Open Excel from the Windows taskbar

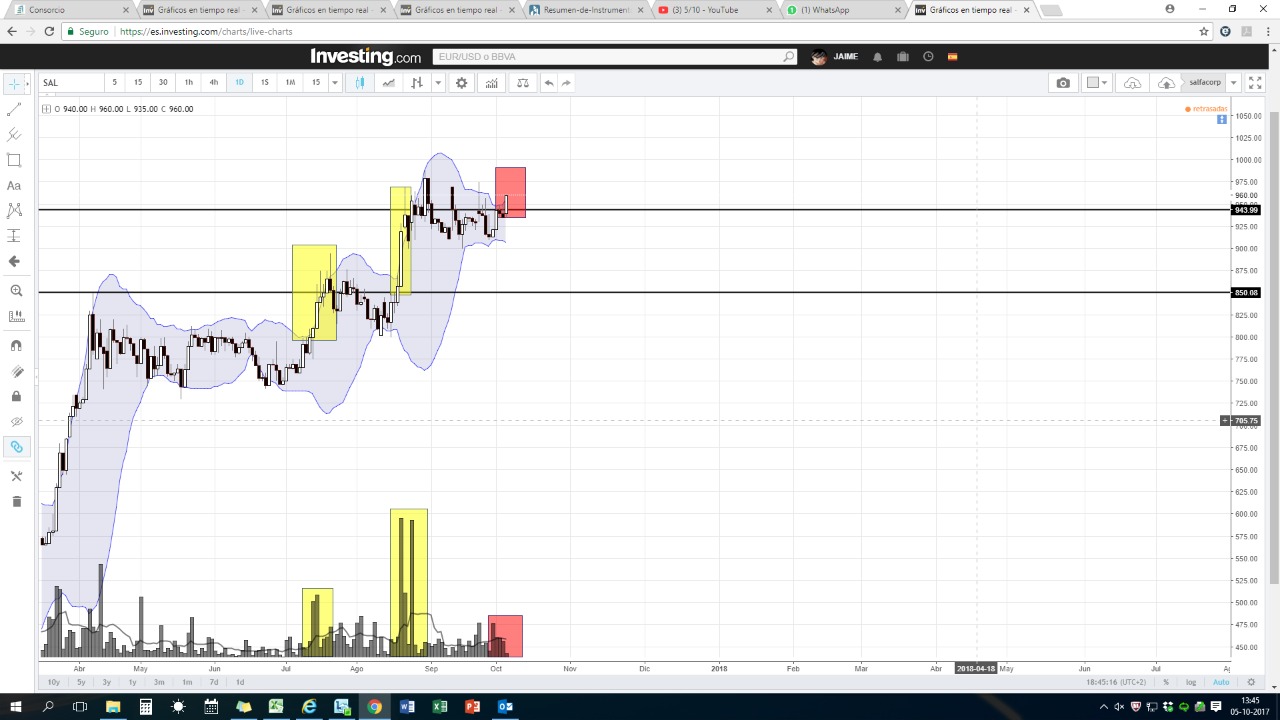439,707
